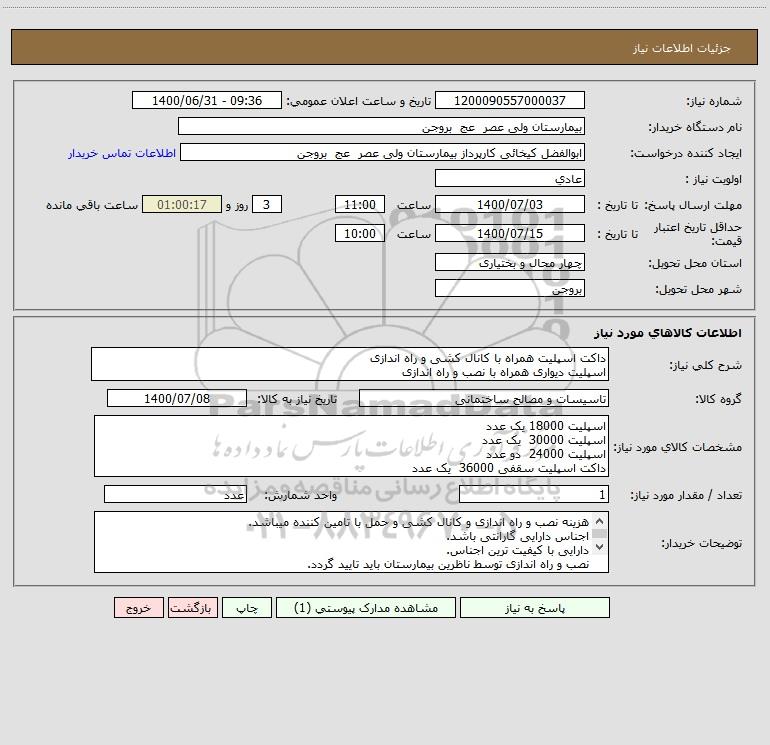
Task: Click label ایجاد کننده درخواست
Action: 686,153
